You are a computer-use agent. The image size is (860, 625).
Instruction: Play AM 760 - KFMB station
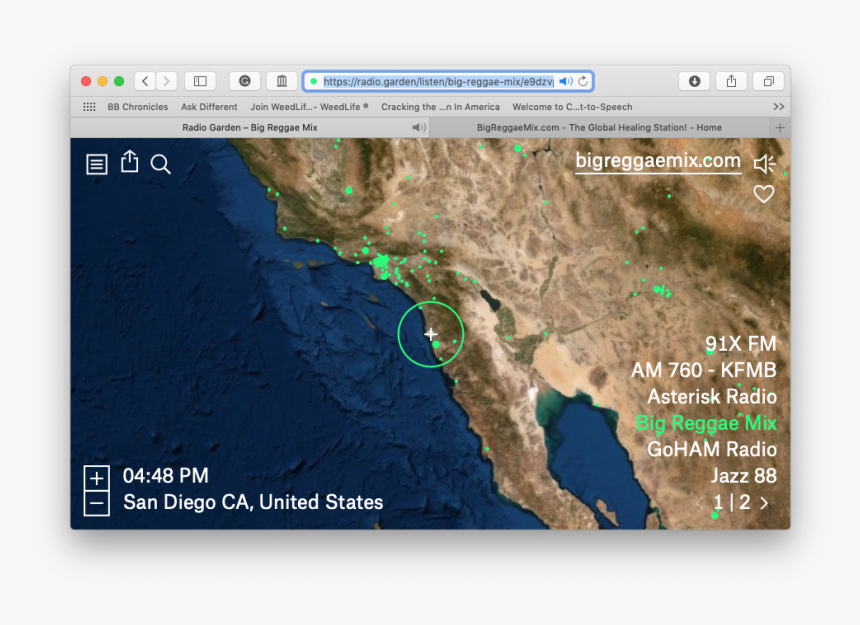[x=704, y=370]
